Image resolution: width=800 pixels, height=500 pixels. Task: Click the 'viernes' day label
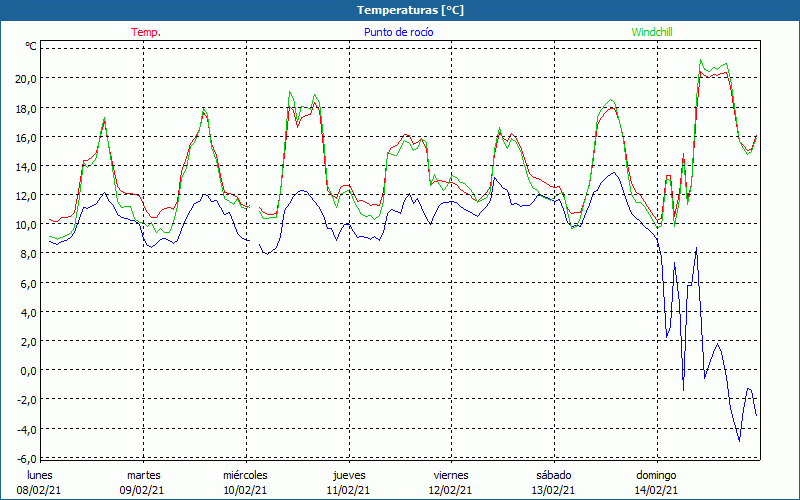[x=451, y=475]
